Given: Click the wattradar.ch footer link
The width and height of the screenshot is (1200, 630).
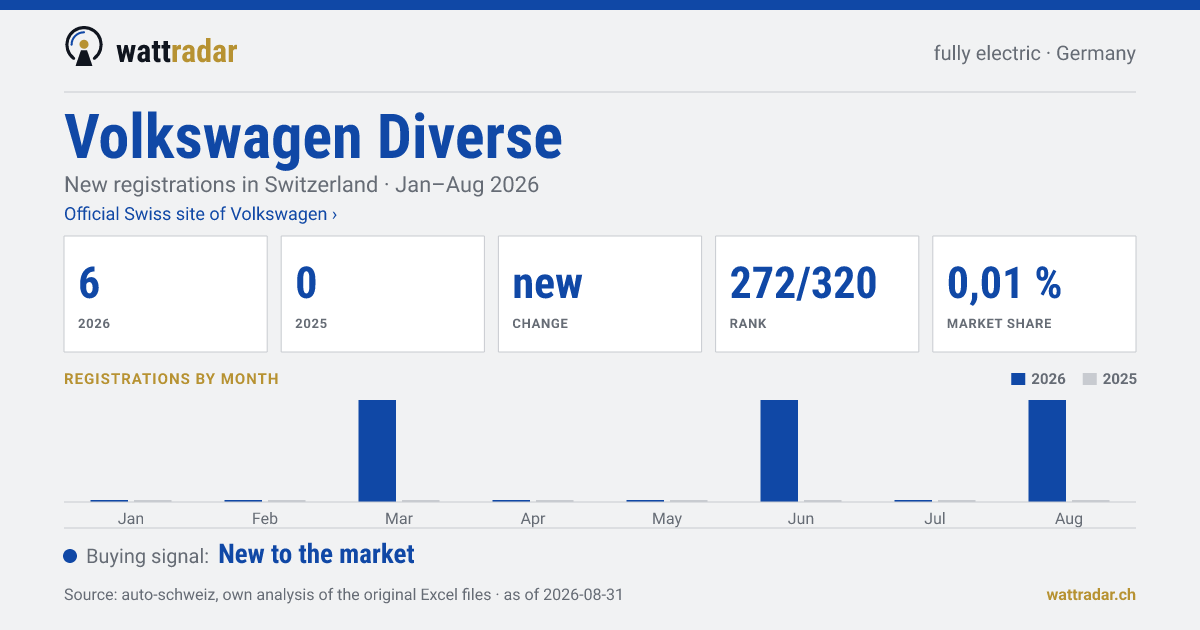Looking at the screenshot, I should coord(1091,594).
